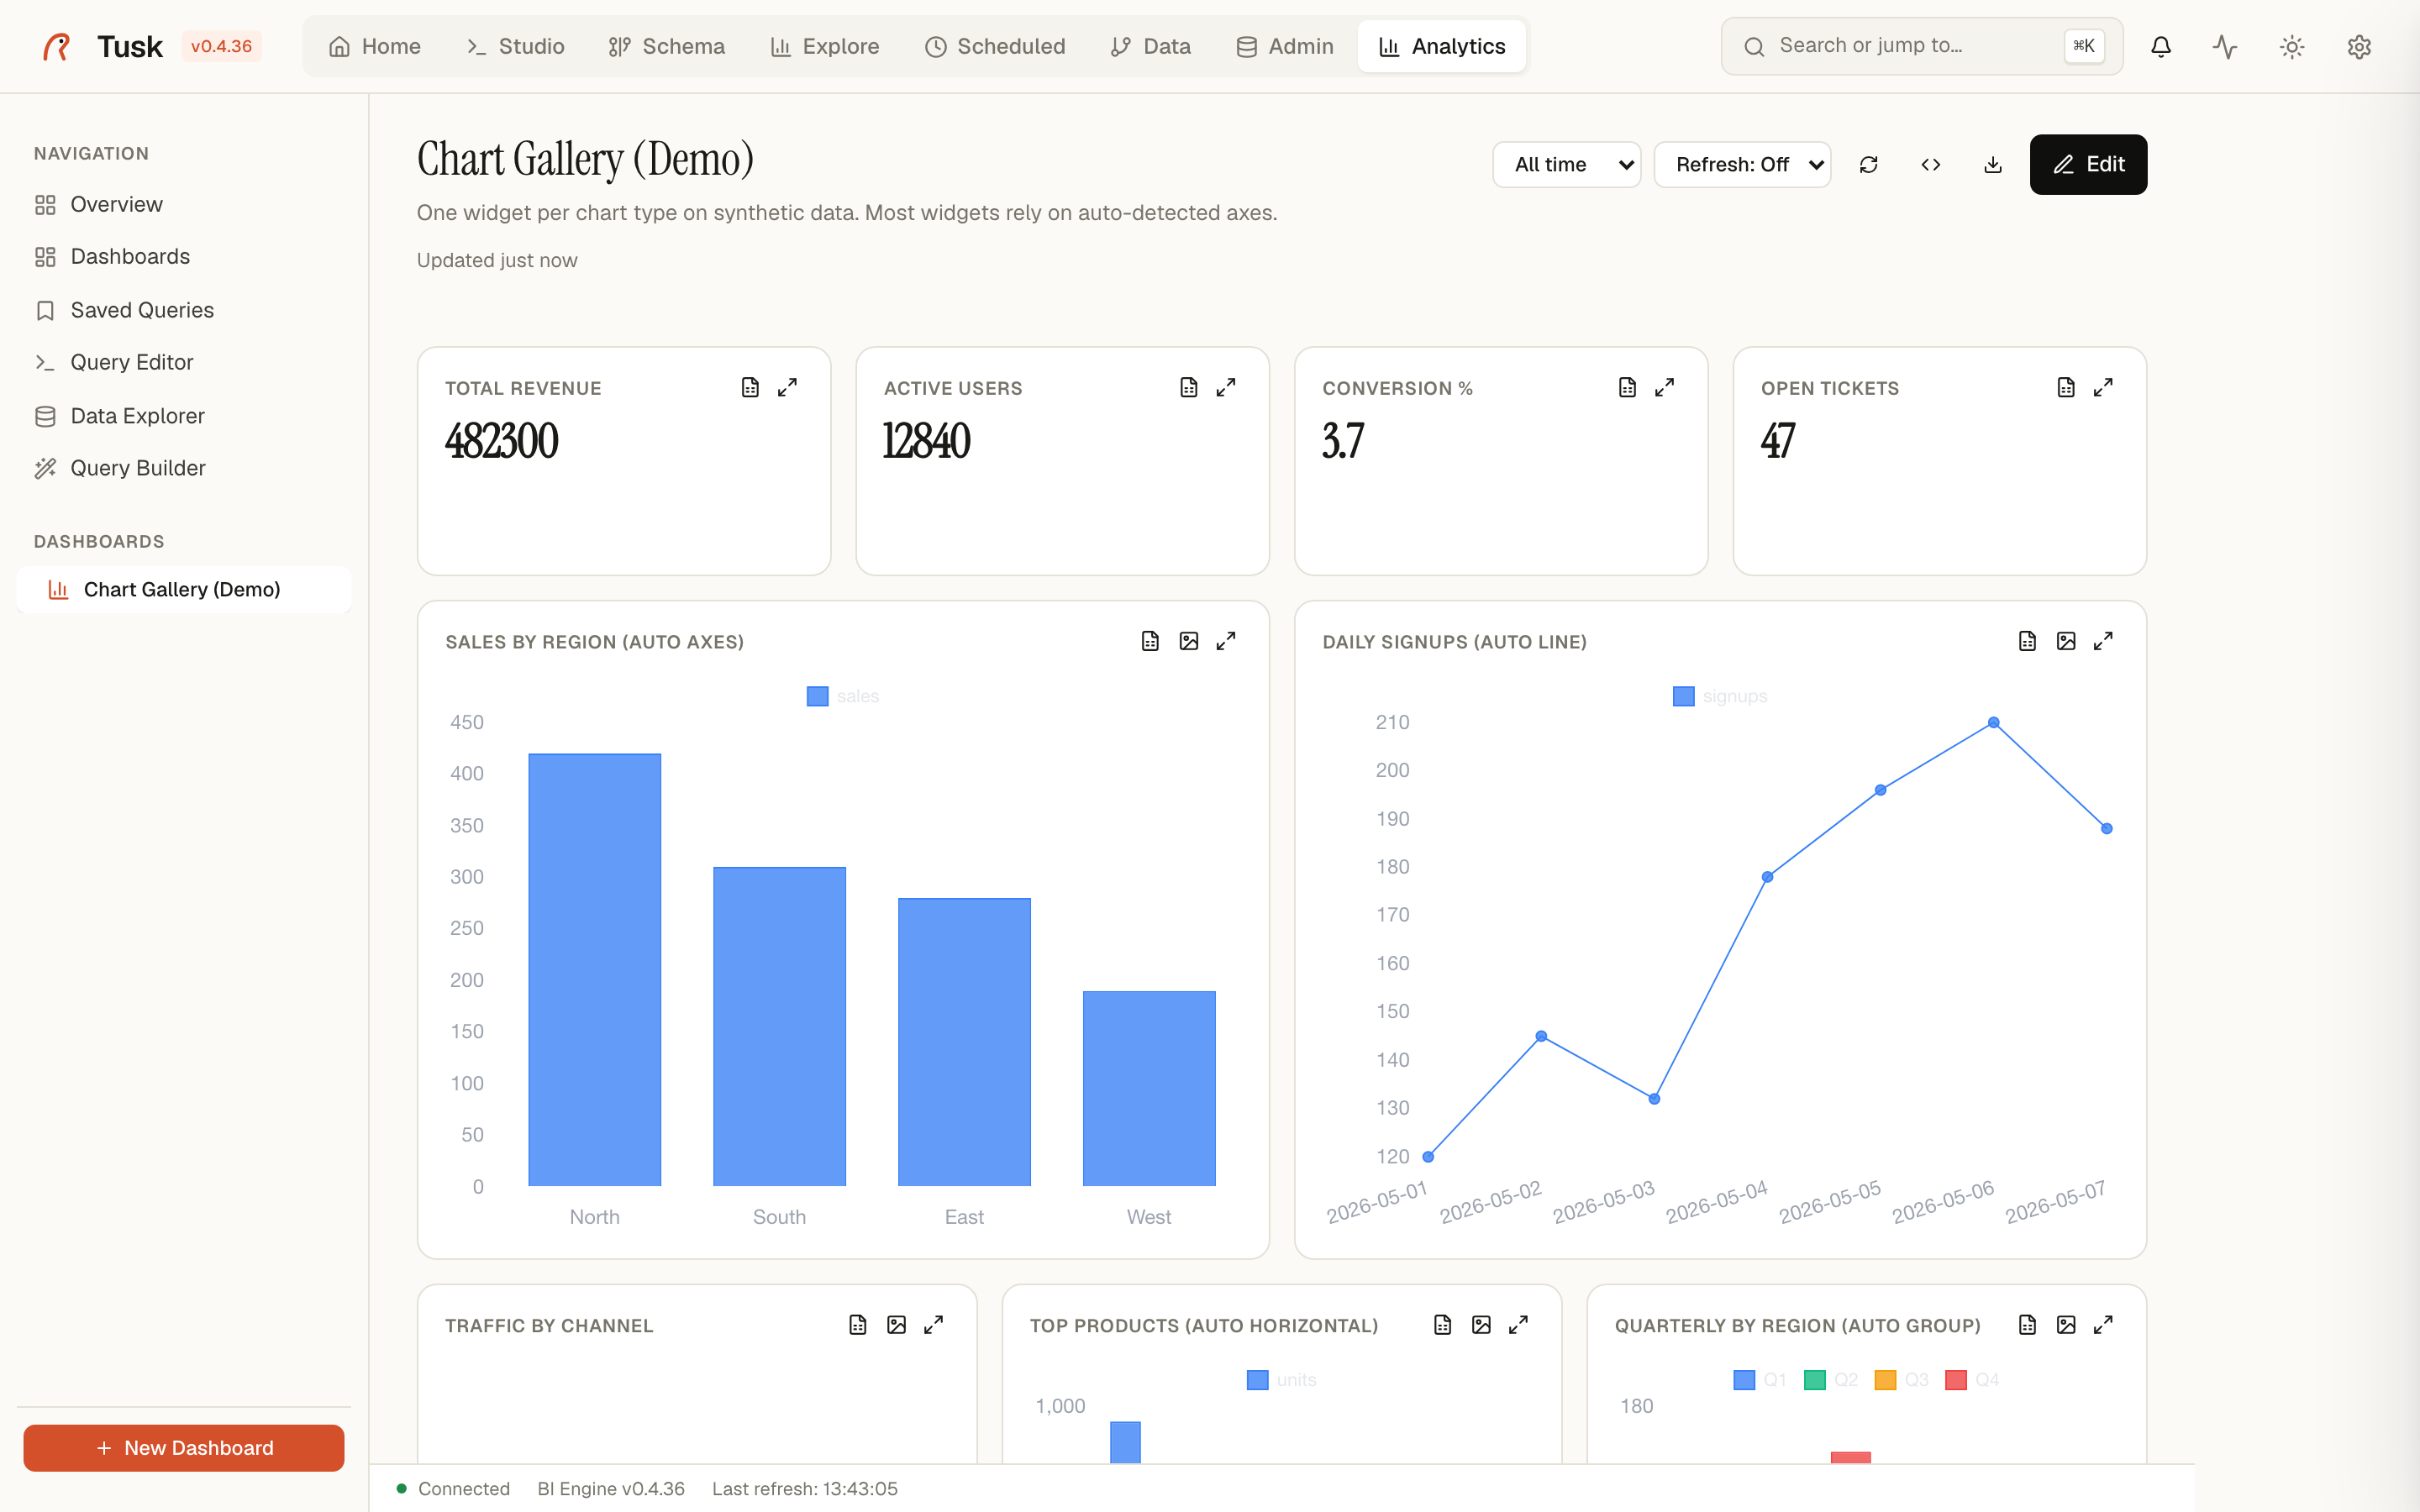Open the Schema tab
The width and height of the screenshot is (2420, 1512).
click(667, 46)
